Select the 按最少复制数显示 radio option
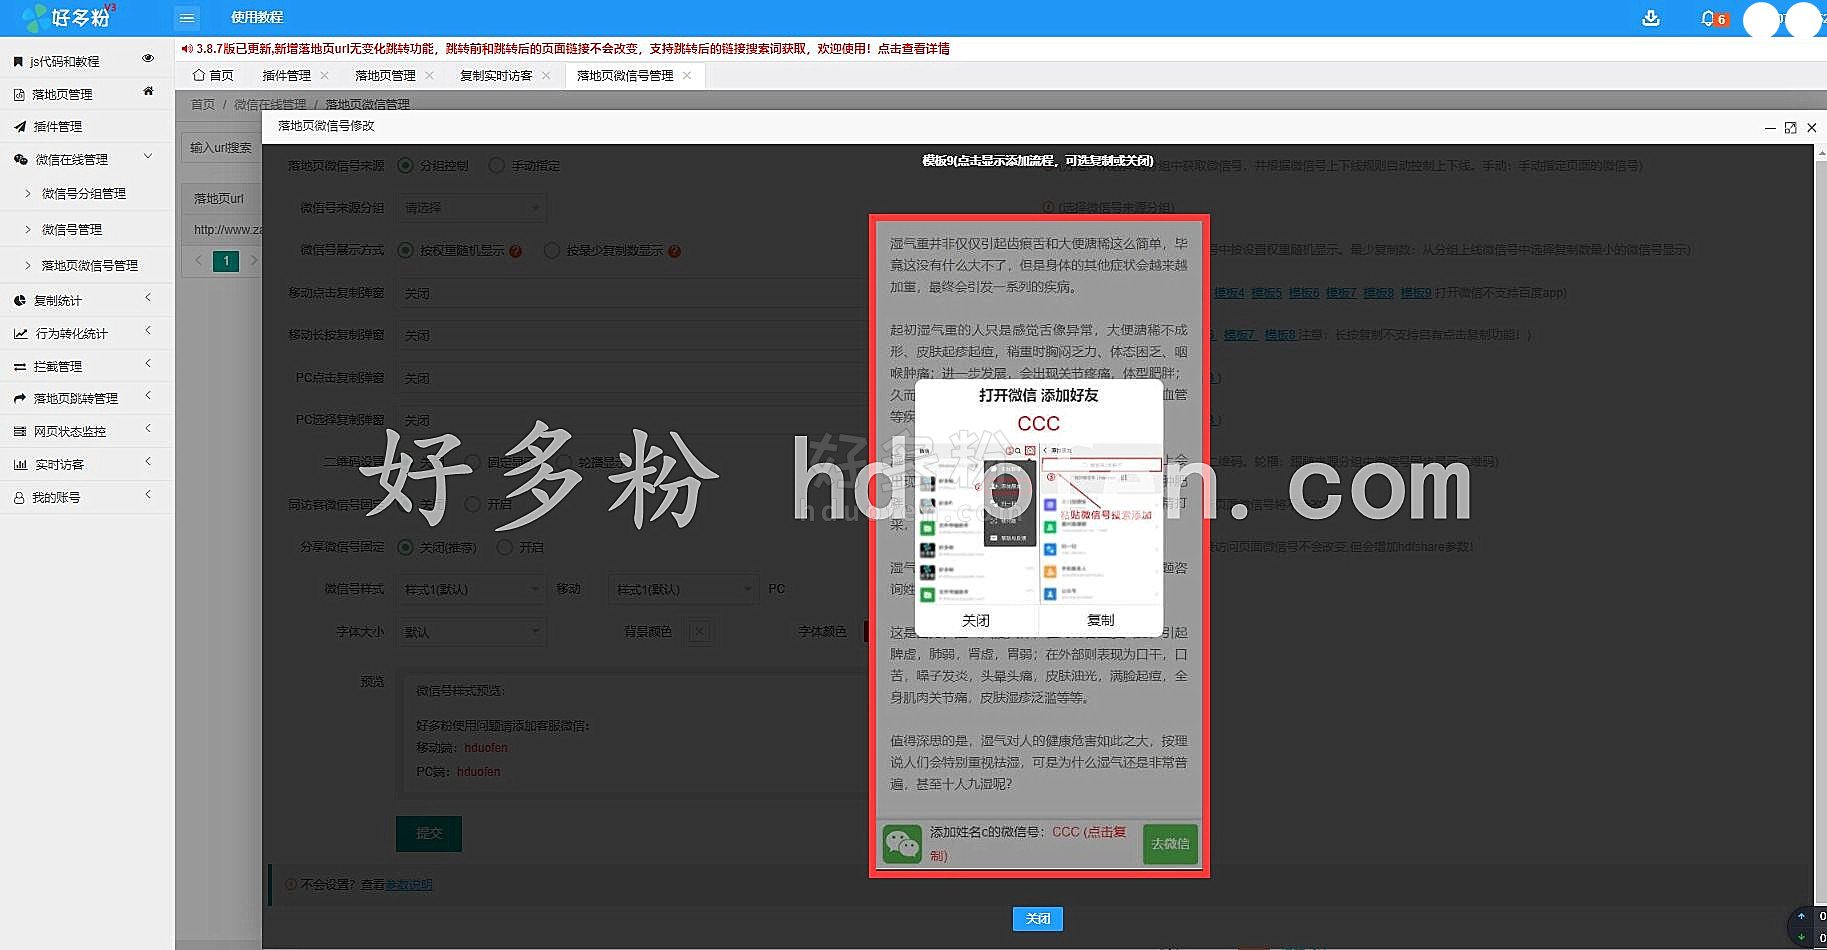 click(x=552, y=251)
